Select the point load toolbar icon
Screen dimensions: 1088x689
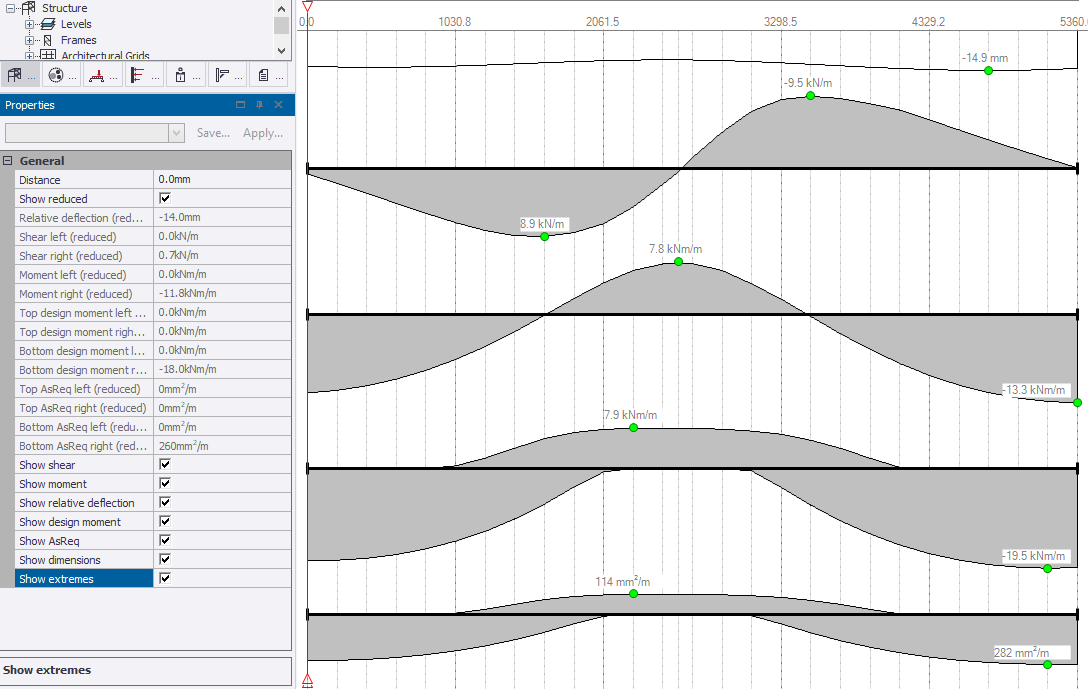click(x=181, y=74)
